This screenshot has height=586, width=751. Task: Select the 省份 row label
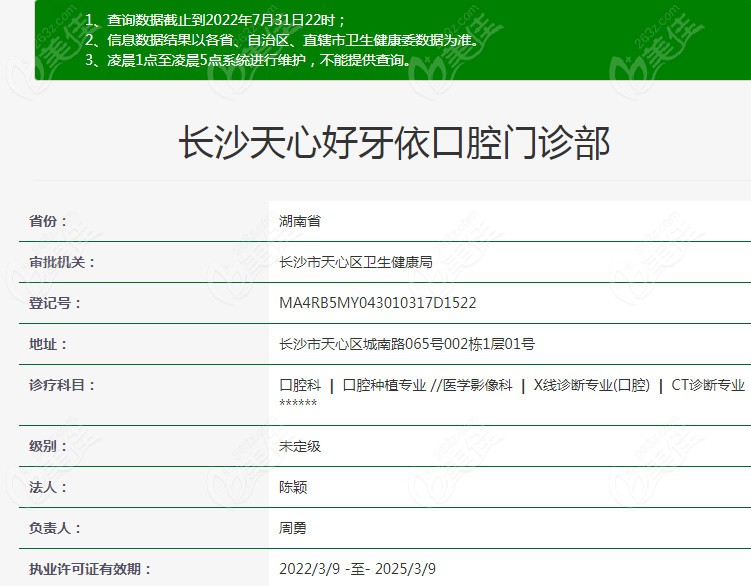pos(48,221)
